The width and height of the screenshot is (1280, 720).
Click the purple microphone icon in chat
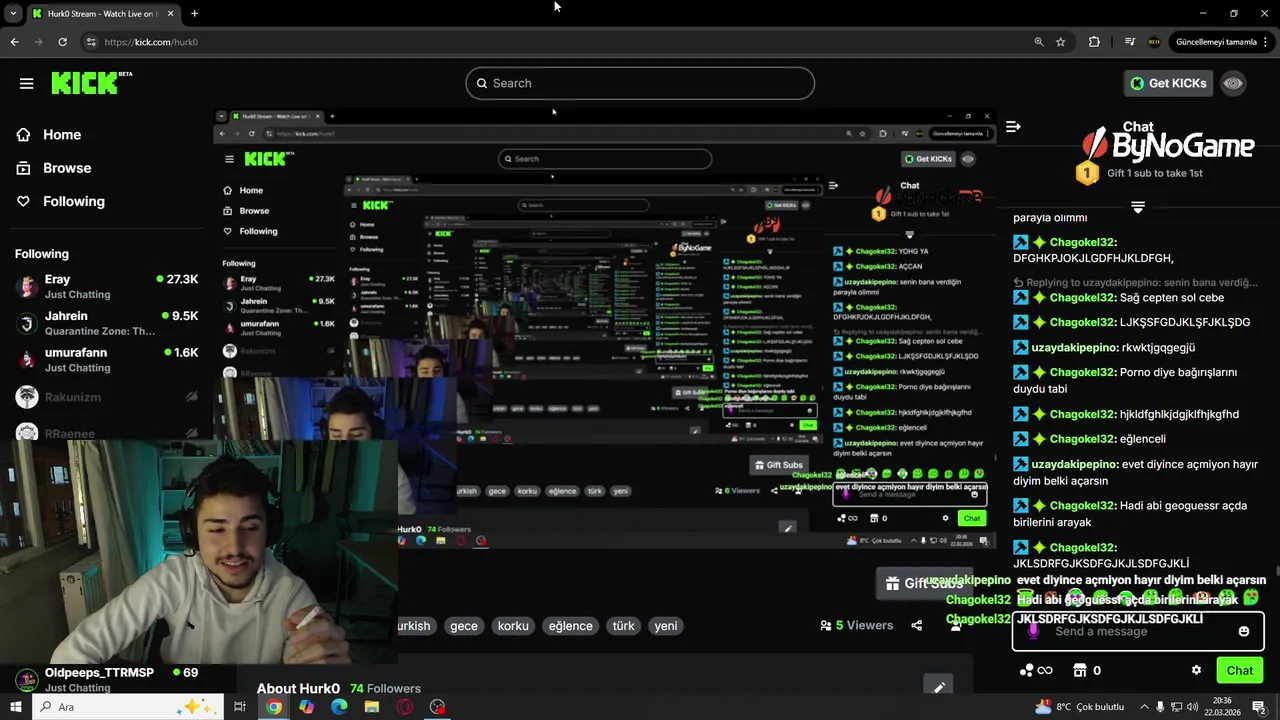click(1034, 632)
